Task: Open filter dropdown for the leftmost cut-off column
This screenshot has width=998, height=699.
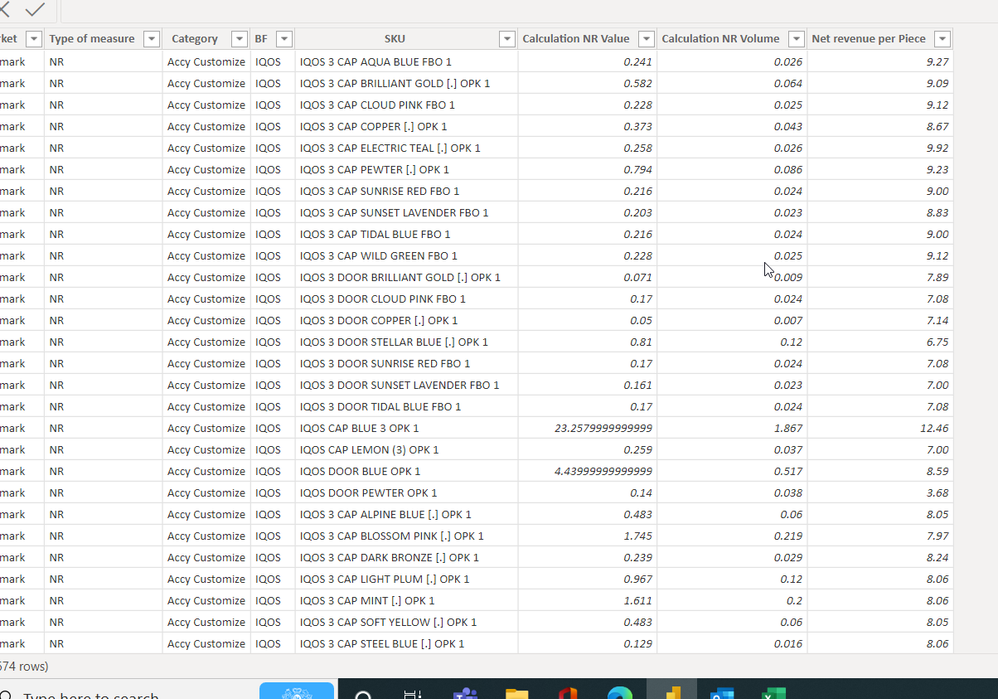Action: tap(34, 39)
